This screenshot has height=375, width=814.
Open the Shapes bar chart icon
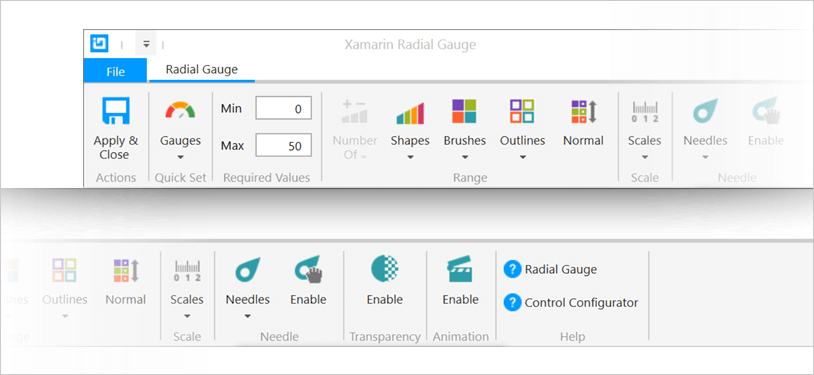[x=410, y=113]
